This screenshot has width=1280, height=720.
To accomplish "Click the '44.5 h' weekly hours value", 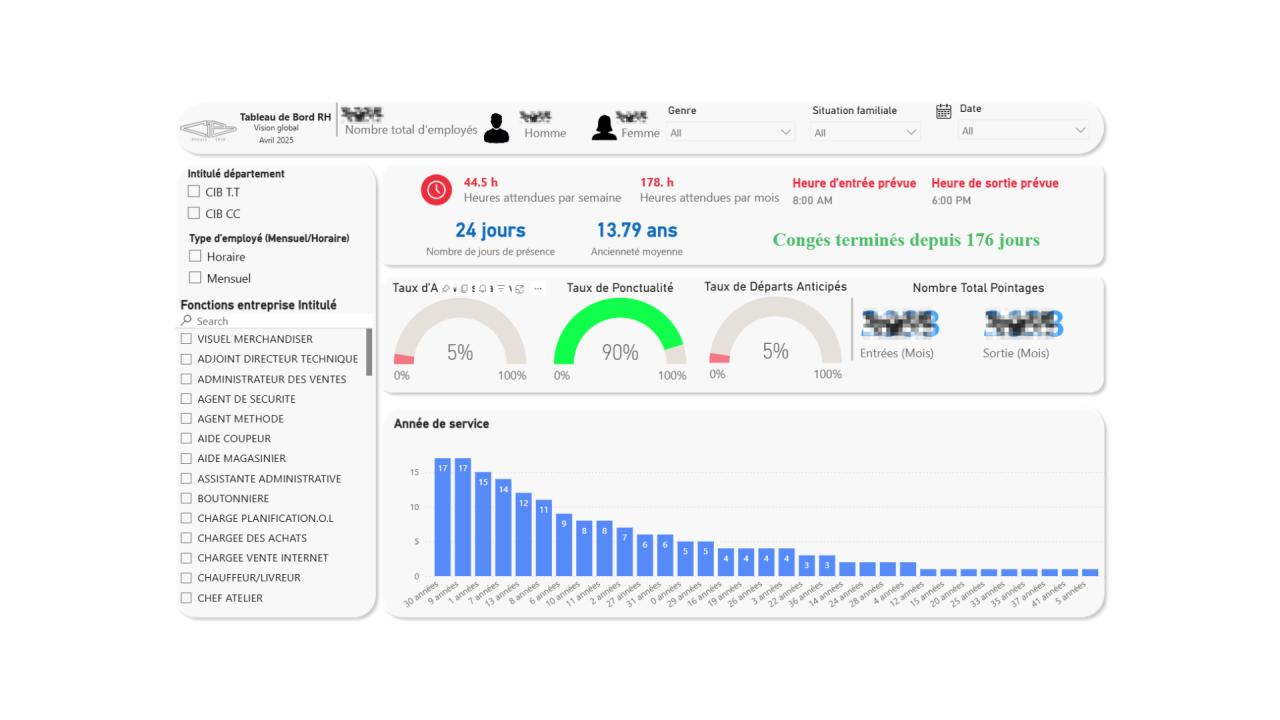I will (x=481, y=182).
